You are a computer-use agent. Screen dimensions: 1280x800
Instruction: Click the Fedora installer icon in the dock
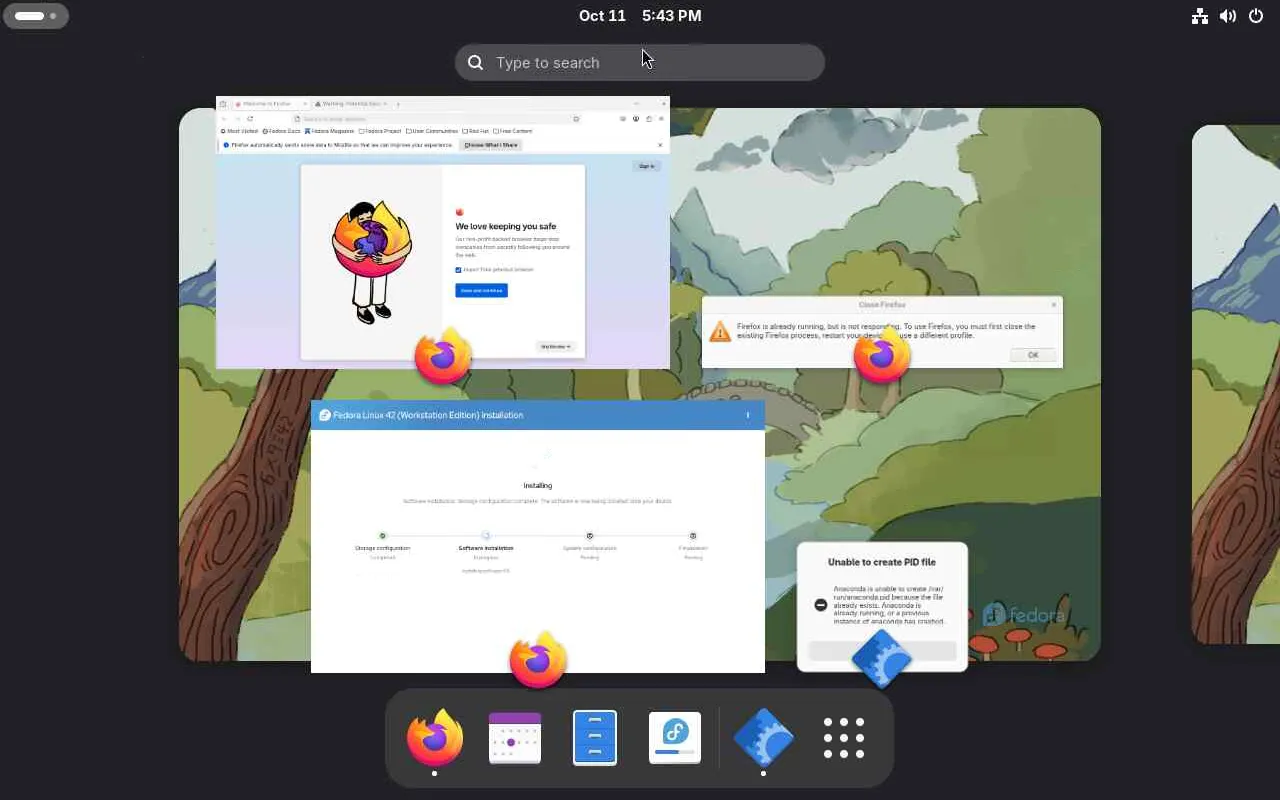pos(675,738)
